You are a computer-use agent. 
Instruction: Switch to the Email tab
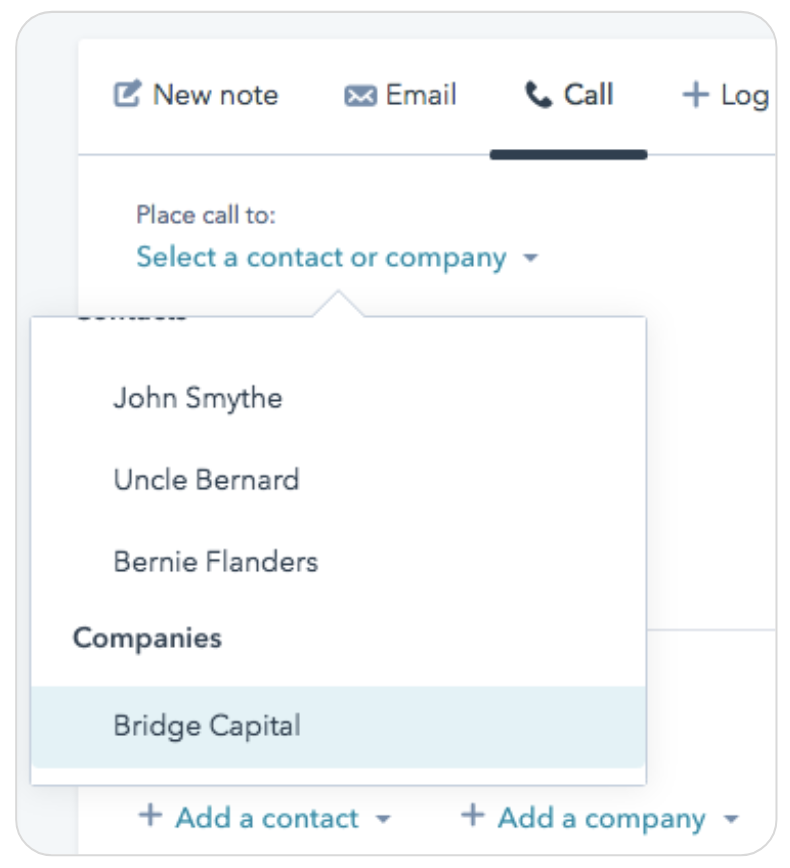[x=400, y=94]
